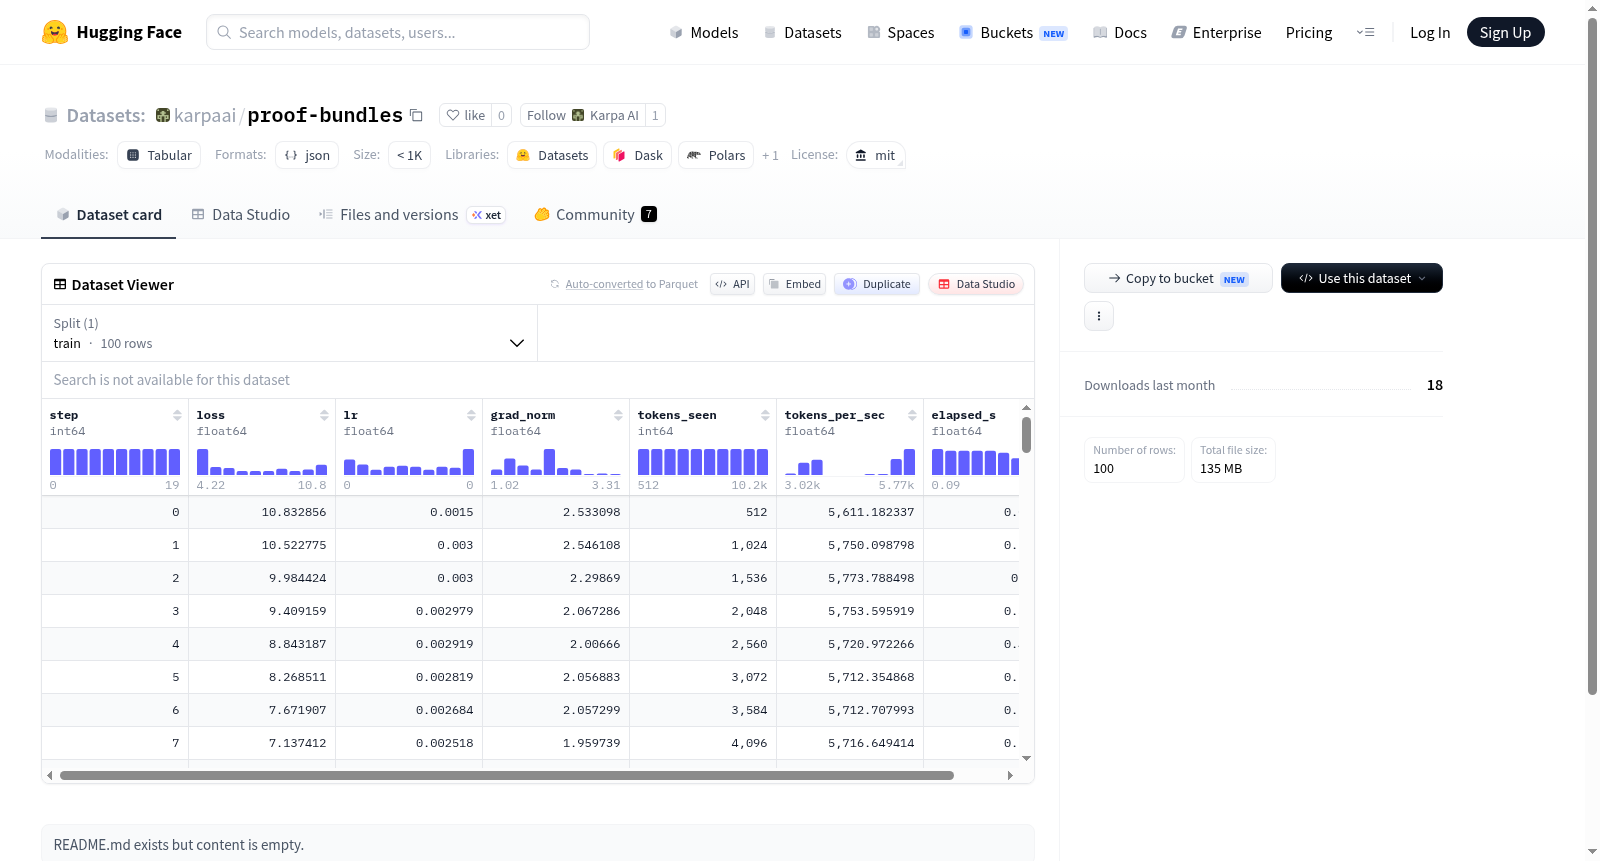Go to Buckets in the top navigation
The width and height of the screenshot is (1600, 861).
tap(1013, 32)
